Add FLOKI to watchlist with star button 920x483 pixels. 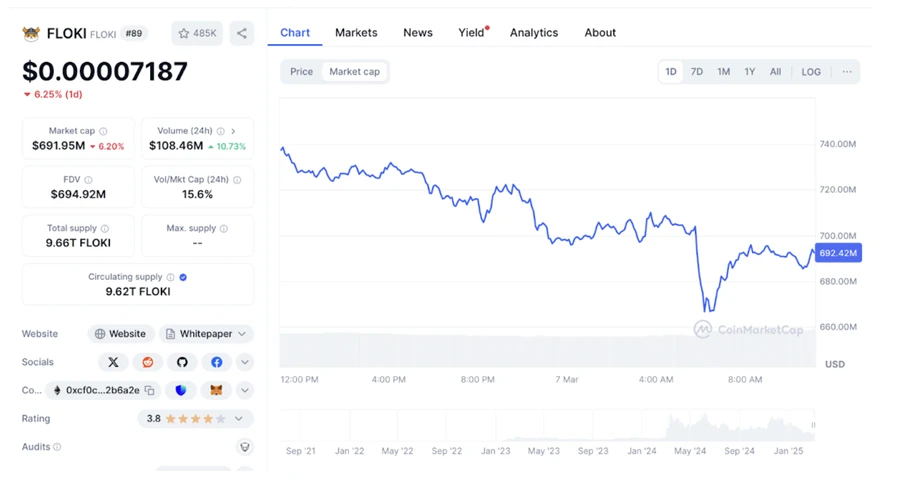pyautogui.click(x=197, y=33)
